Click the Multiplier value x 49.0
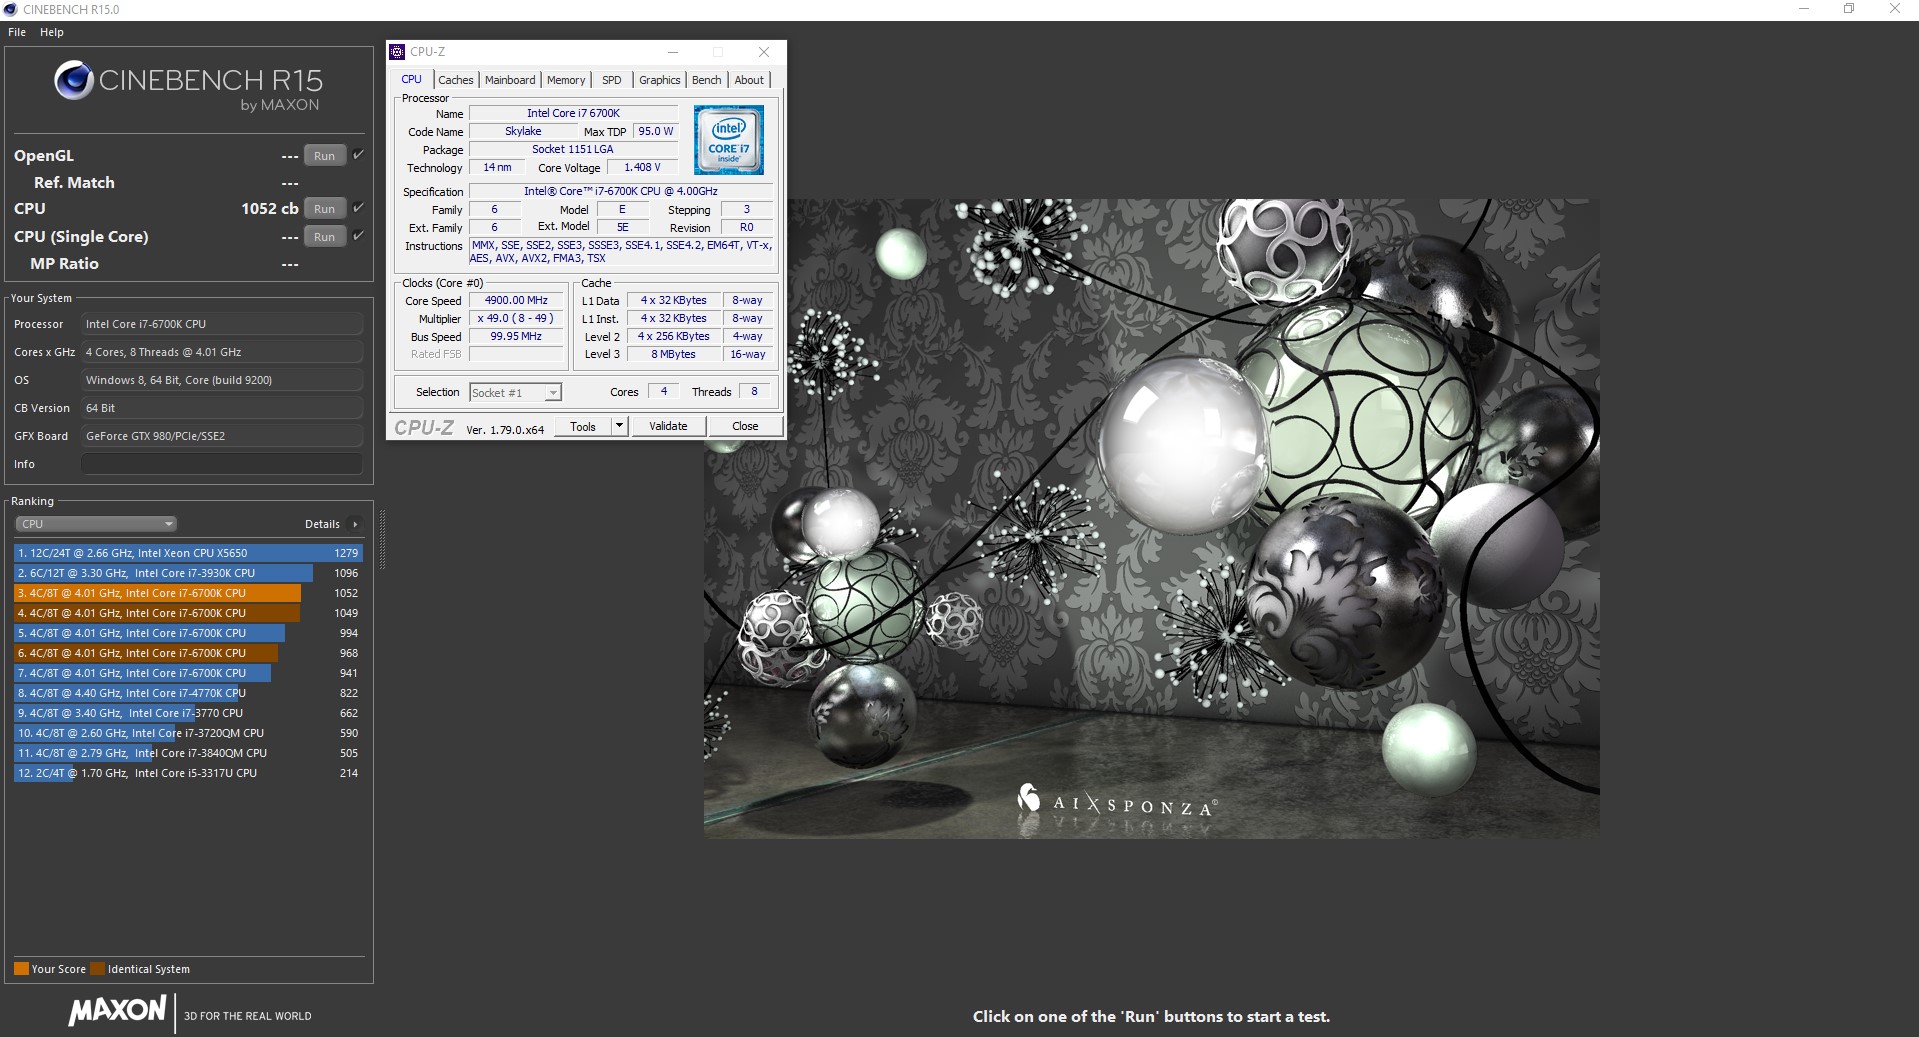The height and width of the screenshot is (1037, 1919). (x=516, y=318)
